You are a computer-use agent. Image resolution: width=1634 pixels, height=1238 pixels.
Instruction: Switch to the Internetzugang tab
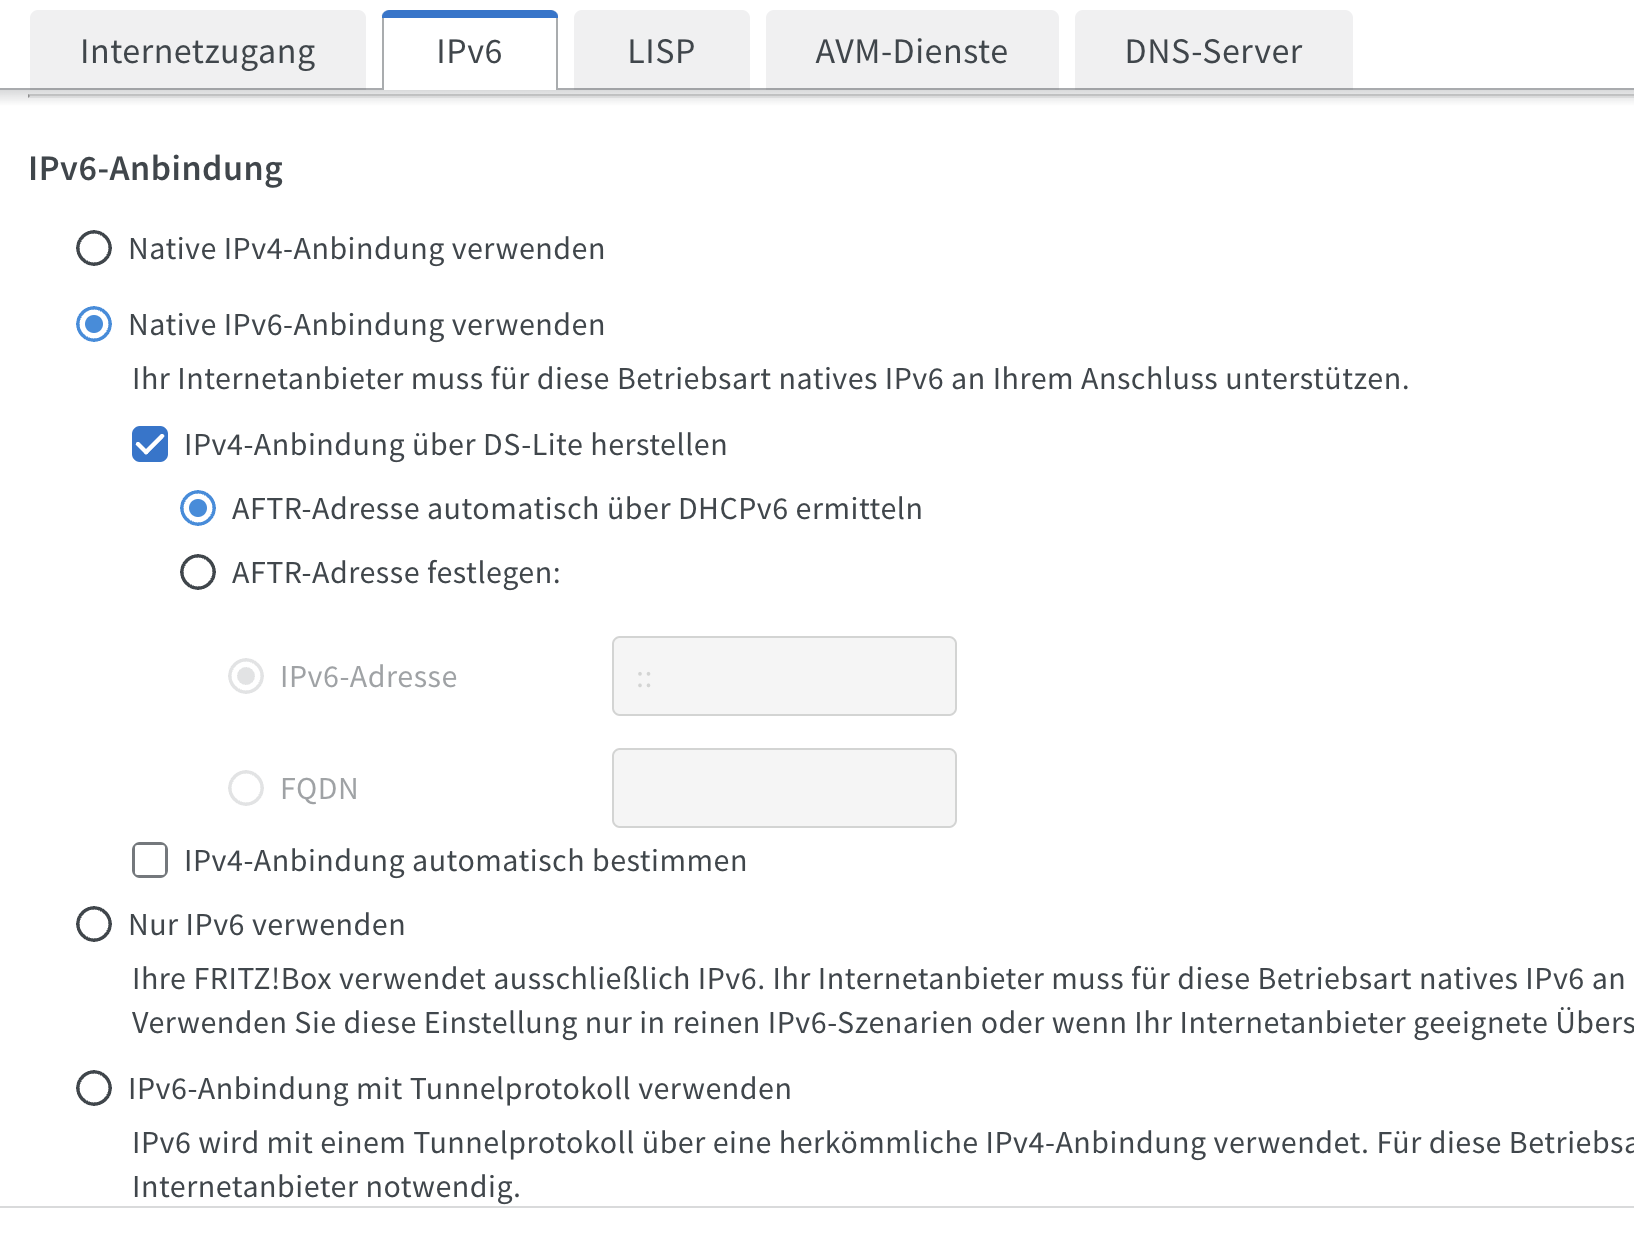click(x=198, y=51)
